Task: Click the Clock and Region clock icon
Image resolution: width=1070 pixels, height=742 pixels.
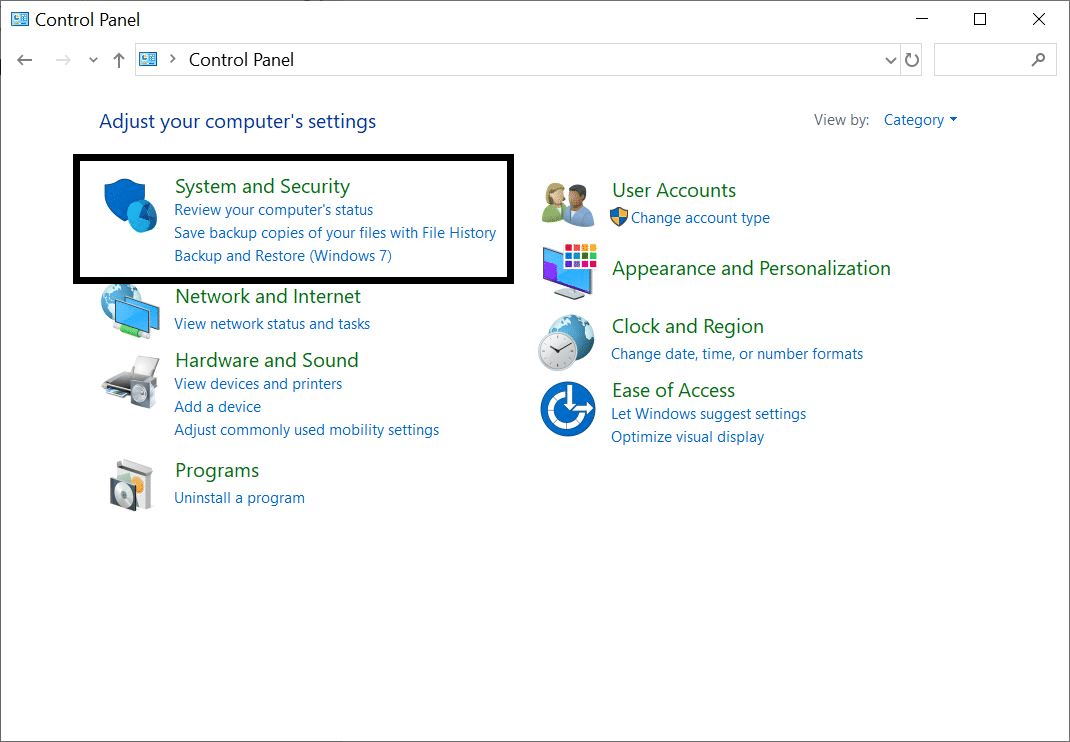Action: (567, 340)
